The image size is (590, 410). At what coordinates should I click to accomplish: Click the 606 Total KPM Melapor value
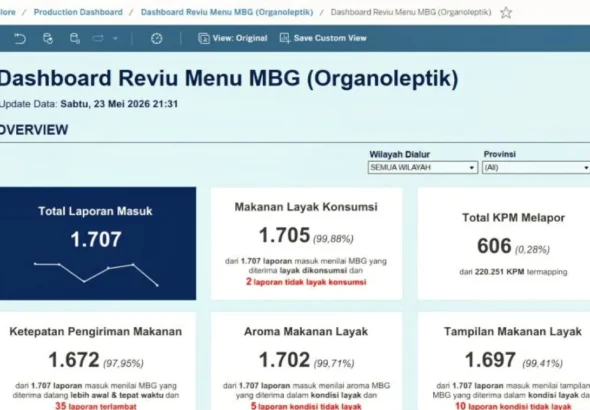point(494,246)
